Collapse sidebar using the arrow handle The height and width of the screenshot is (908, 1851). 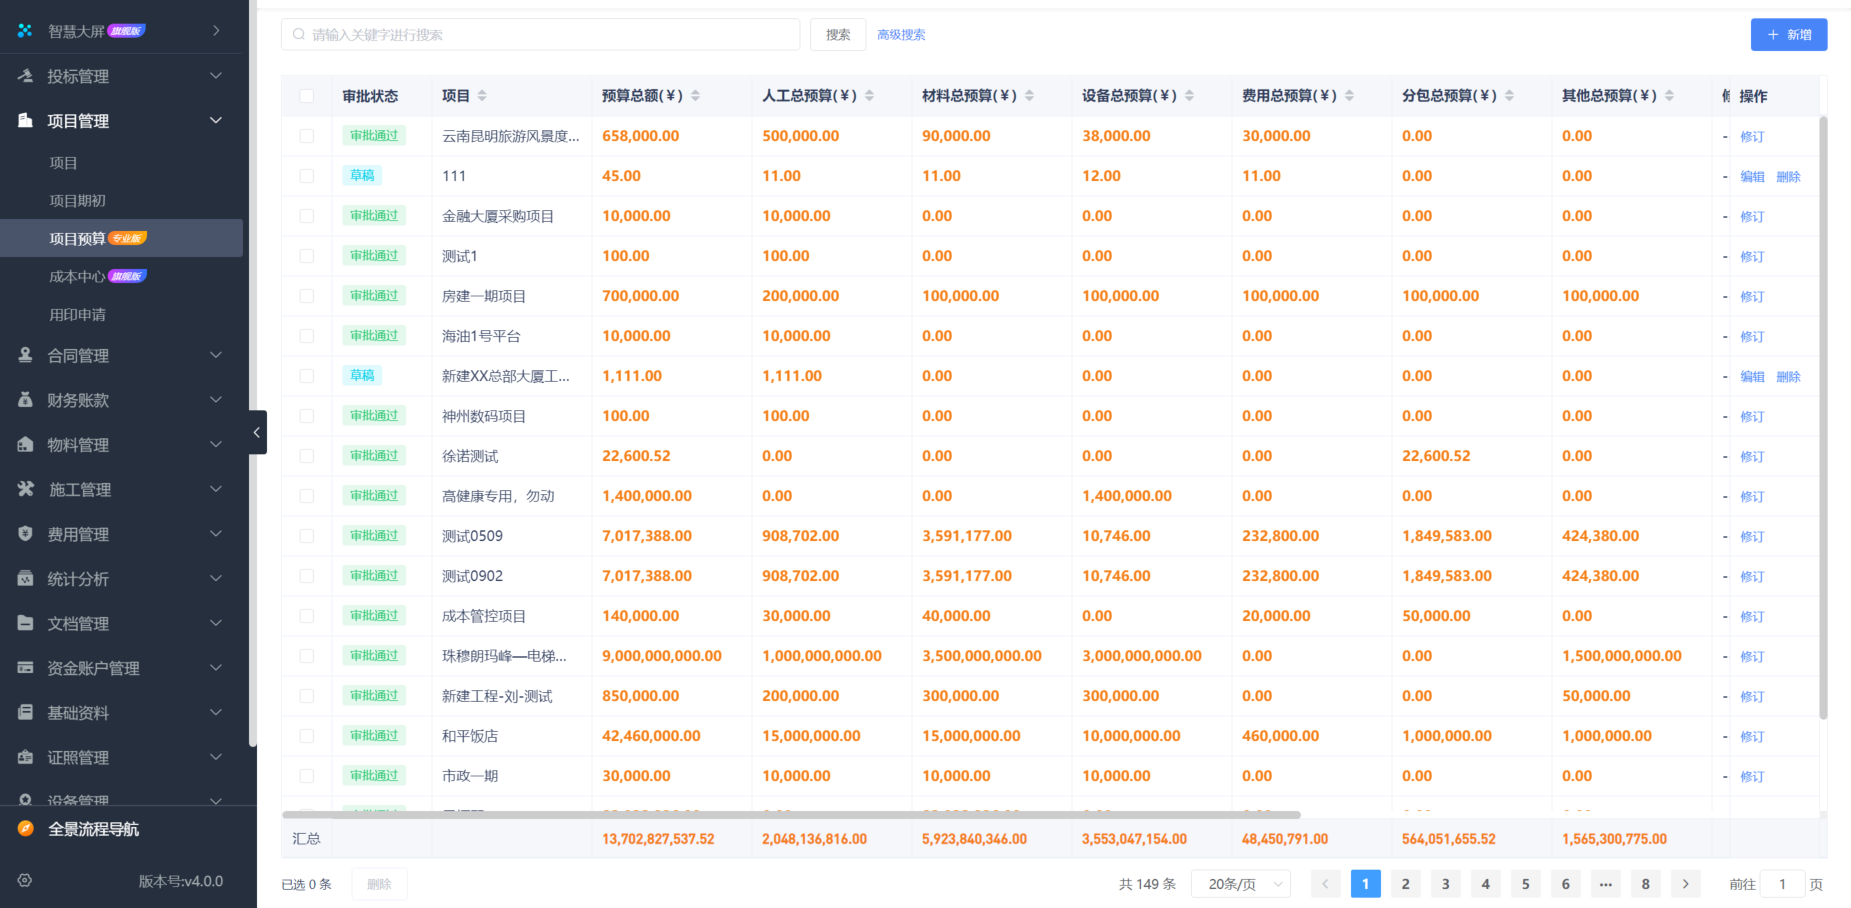tap(257, 432)
